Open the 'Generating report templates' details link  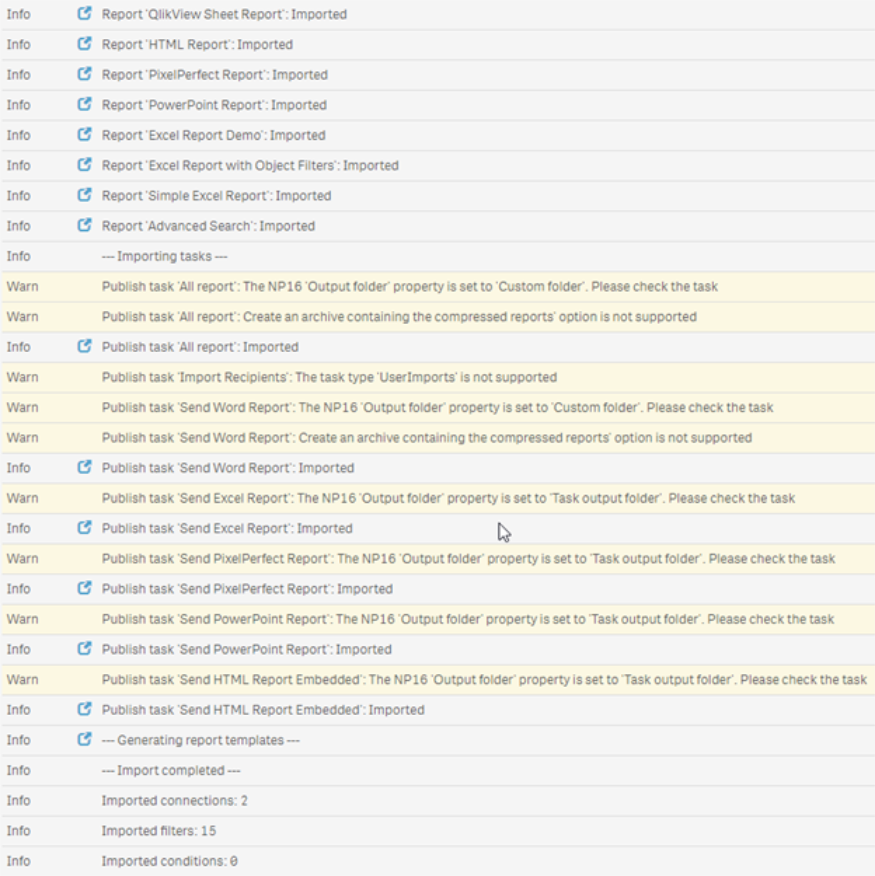pos(85,739)
